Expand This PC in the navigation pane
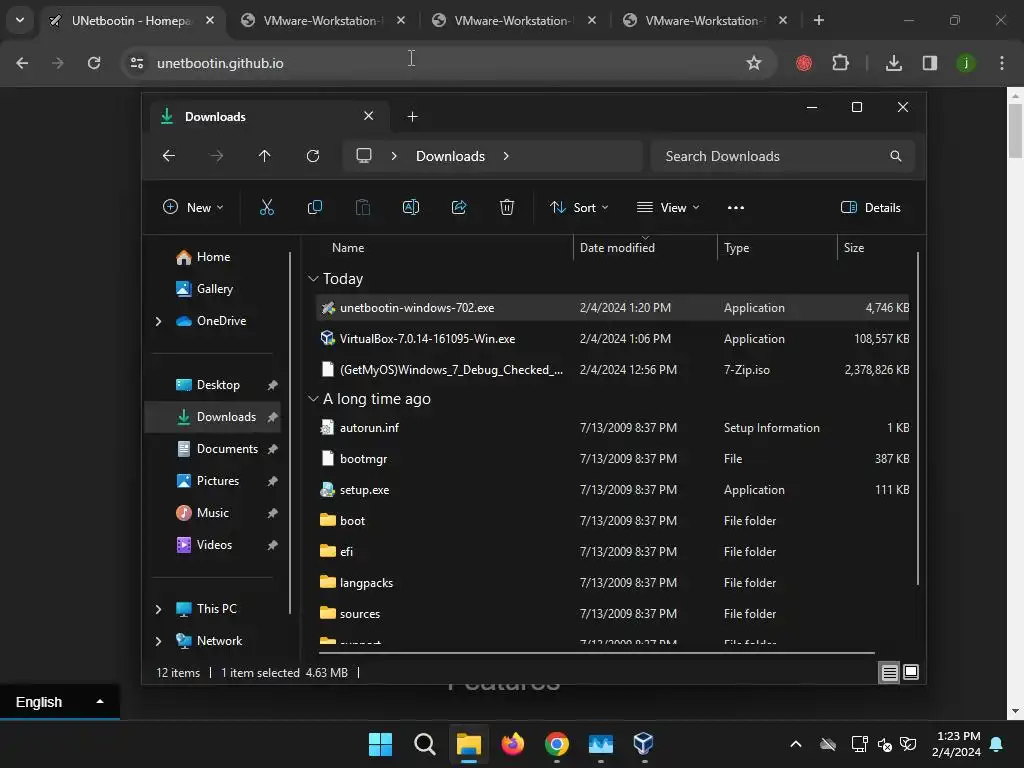 click(158, 609)
